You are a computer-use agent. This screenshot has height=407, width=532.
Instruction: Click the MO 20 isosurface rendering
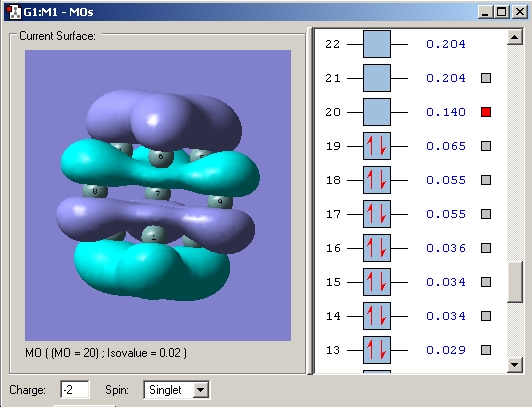coord(158,195)
